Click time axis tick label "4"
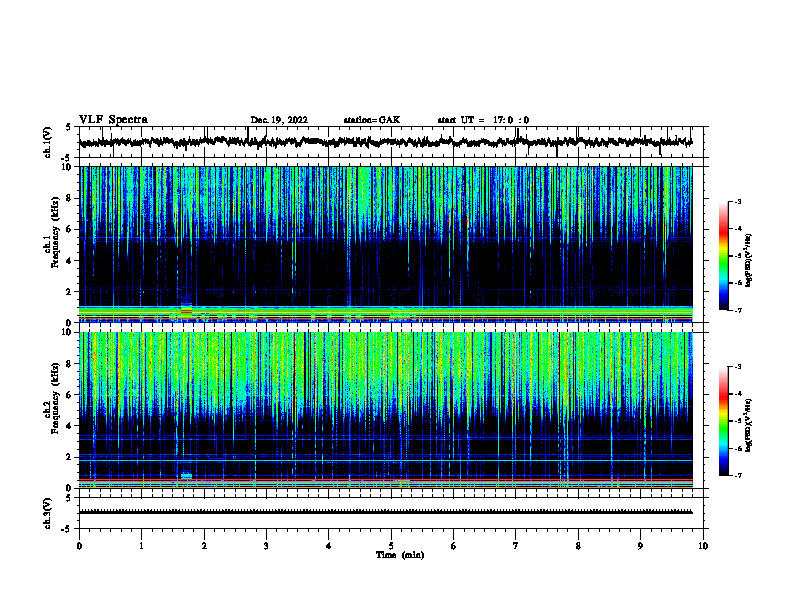792x612 pixels. coord(329,546)
